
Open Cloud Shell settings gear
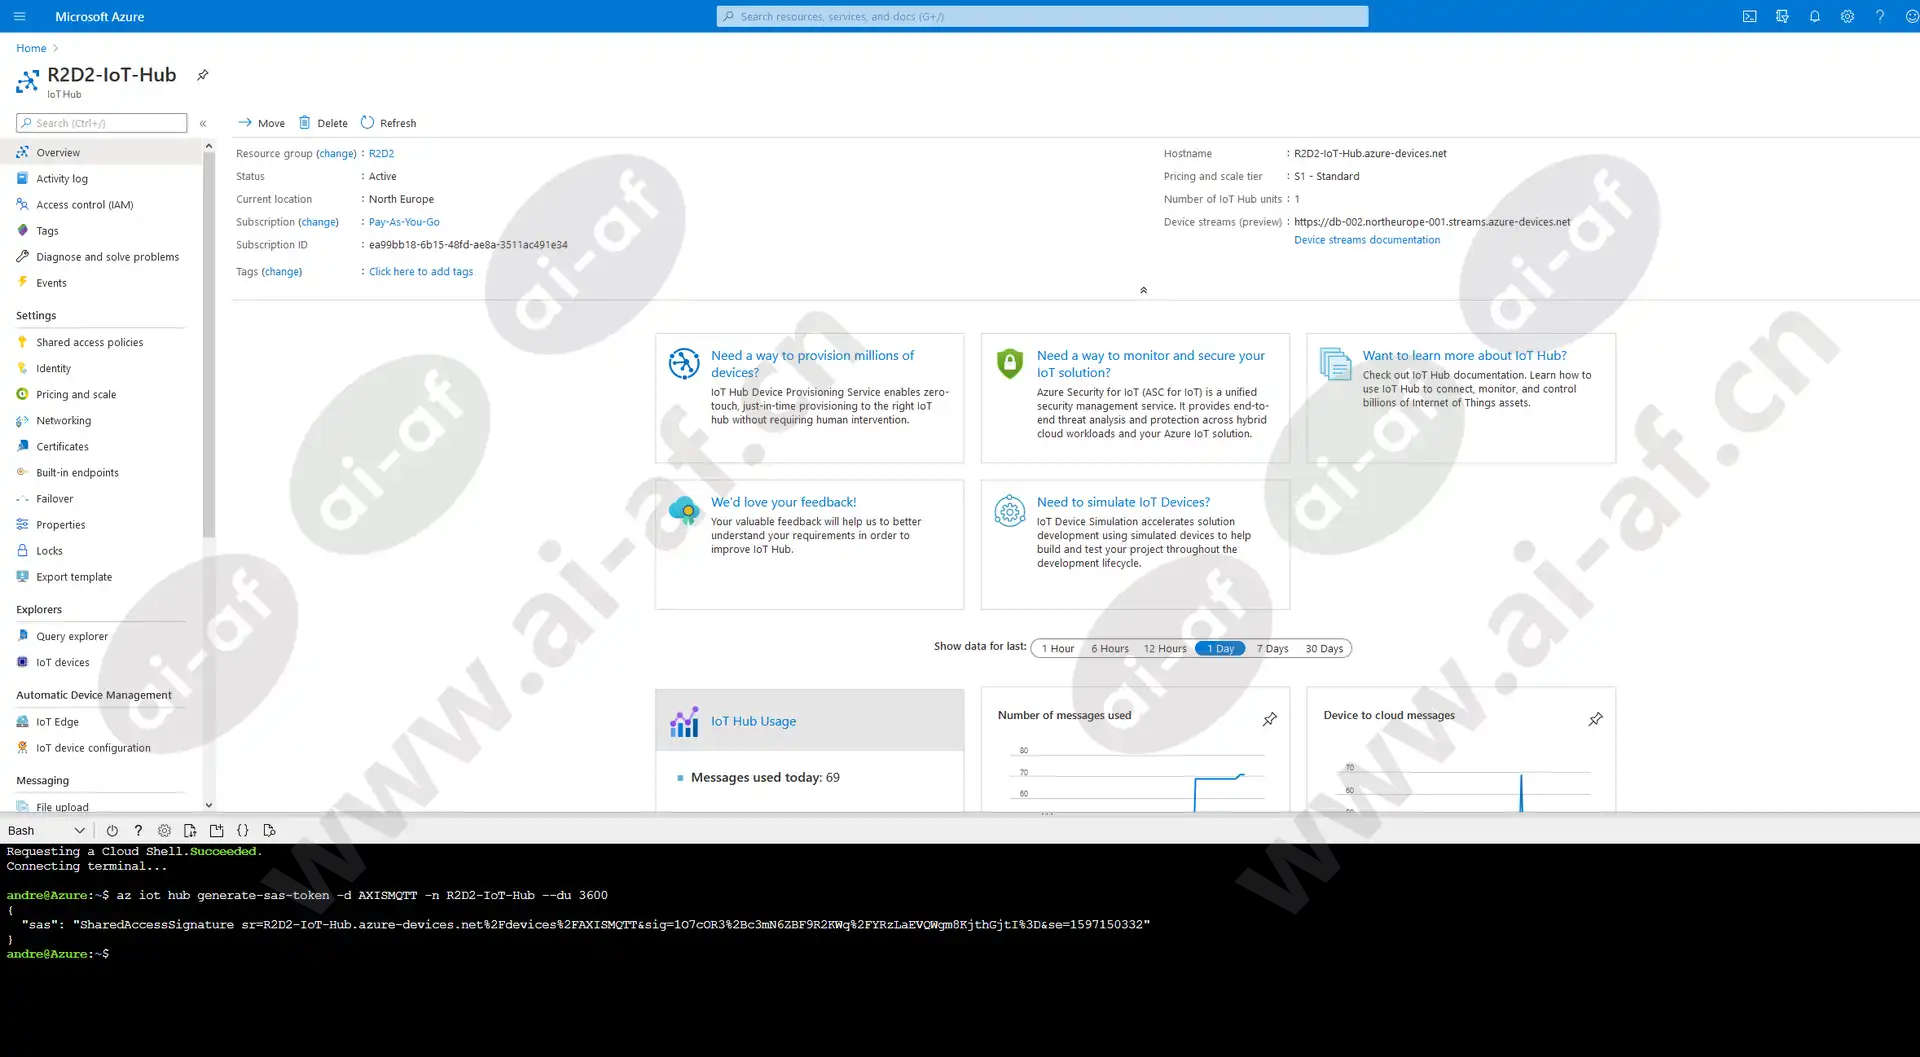164,830
